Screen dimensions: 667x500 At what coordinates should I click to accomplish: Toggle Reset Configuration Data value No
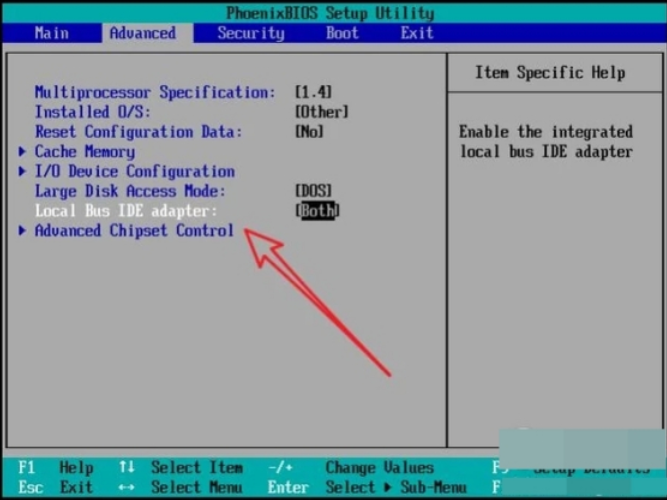point(309,132)
